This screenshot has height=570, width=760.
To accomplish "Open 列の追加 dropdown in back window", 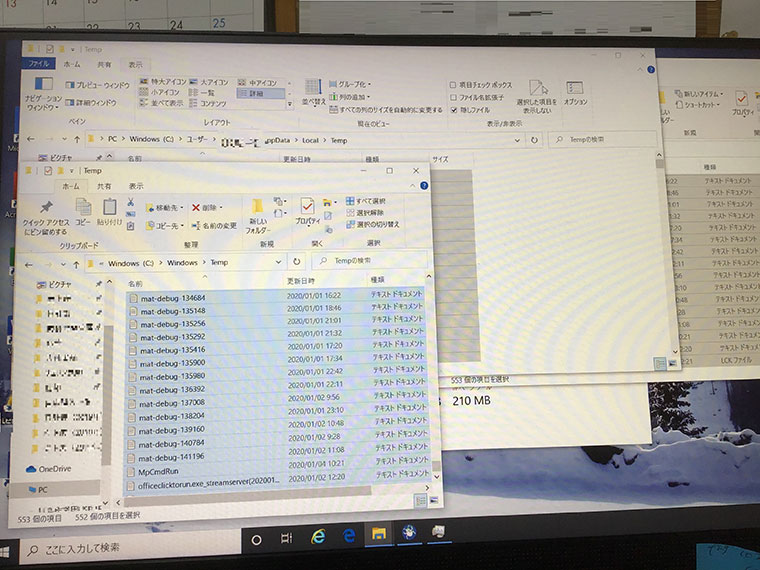I will (349, 97).
